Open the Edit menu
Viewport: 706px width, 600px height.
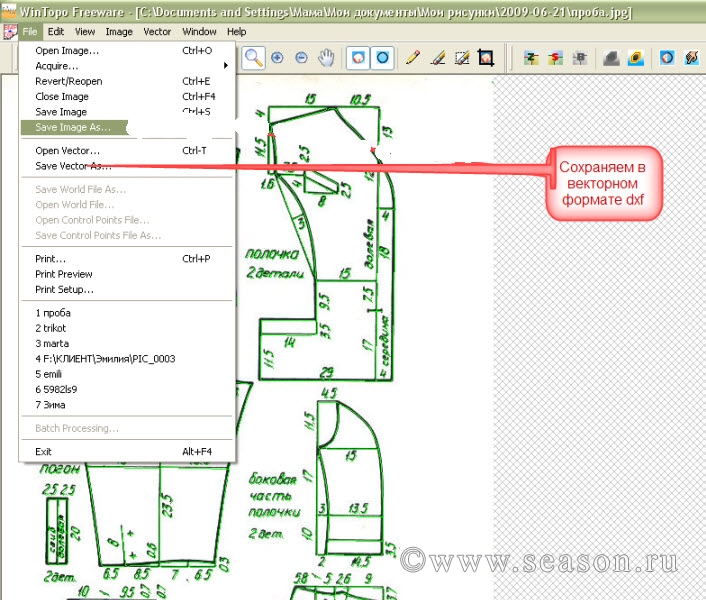pos(56,32)
